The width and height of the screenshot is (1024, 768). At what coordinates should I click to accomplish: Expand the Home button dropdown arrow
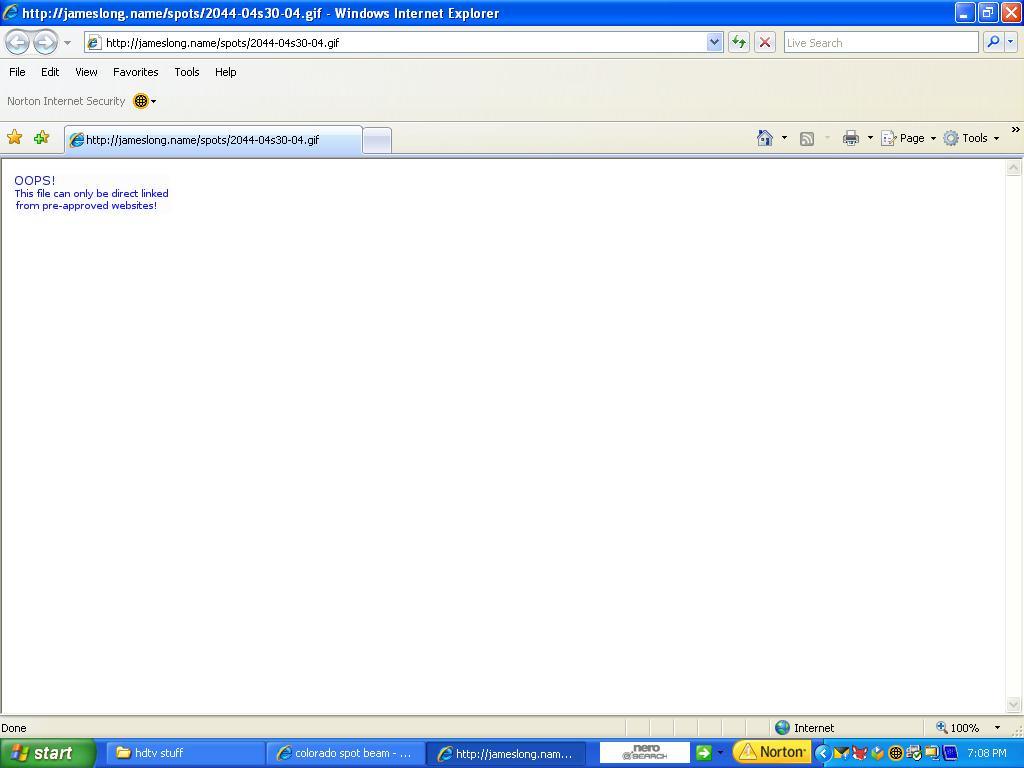784,138
